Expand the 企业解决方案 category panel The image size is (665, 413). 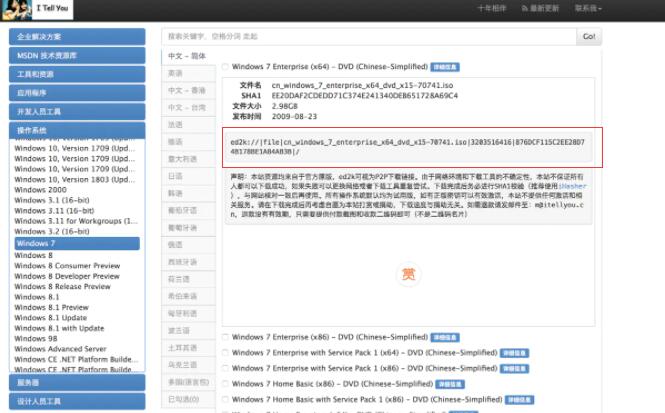pos(76,36)
